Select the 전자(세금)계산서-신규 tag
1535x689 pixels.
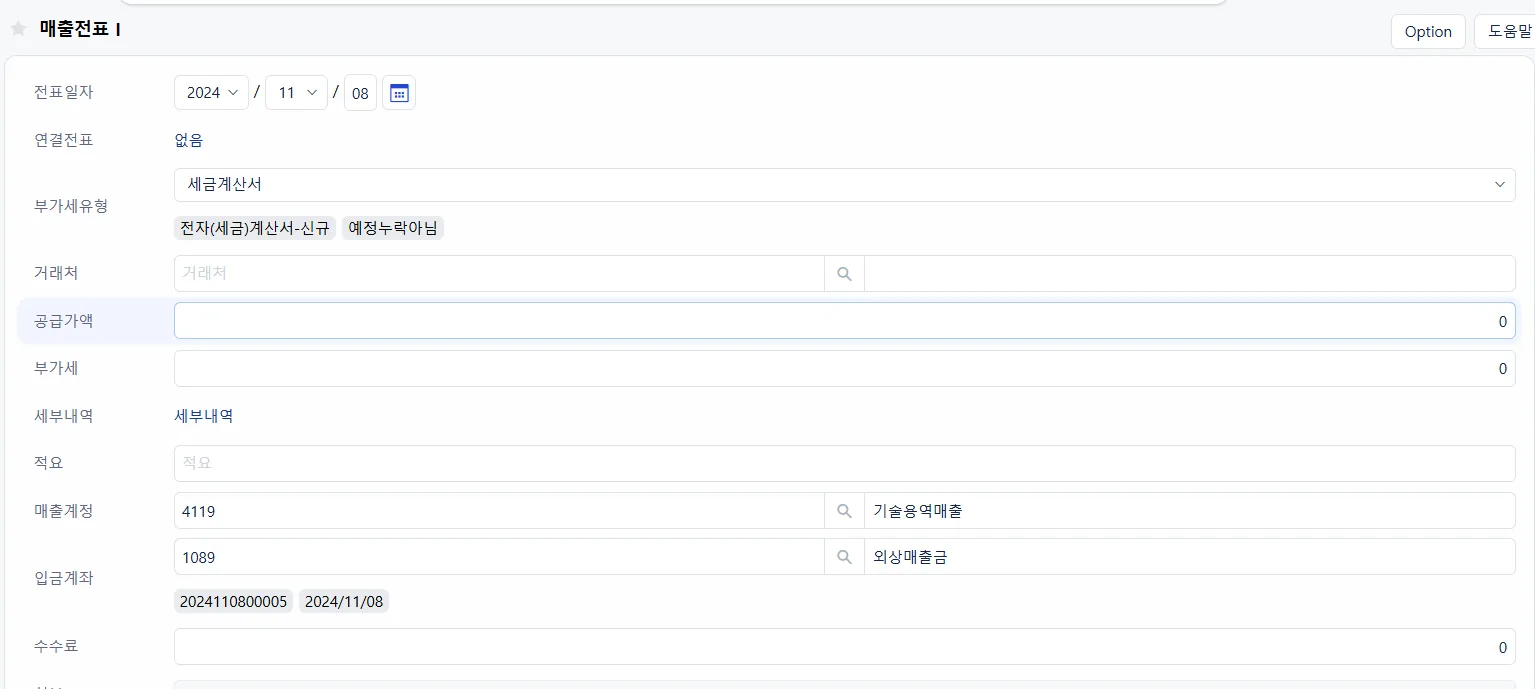(255, 228)
